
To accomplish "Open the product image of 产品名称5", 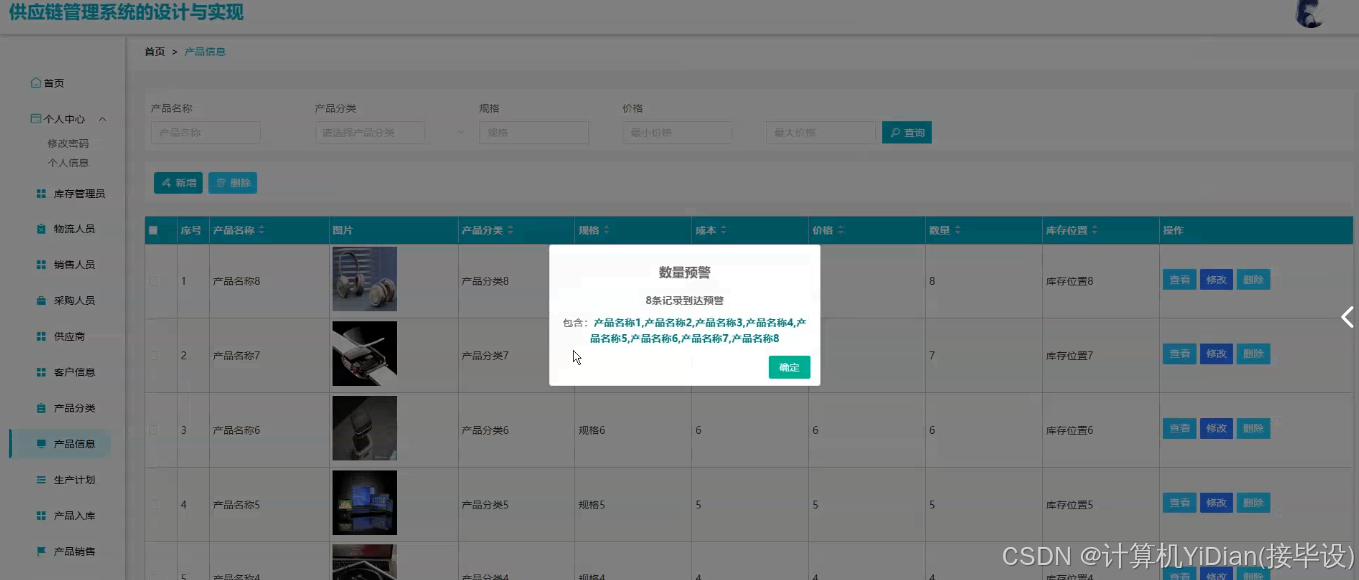I will click(364, 503).
